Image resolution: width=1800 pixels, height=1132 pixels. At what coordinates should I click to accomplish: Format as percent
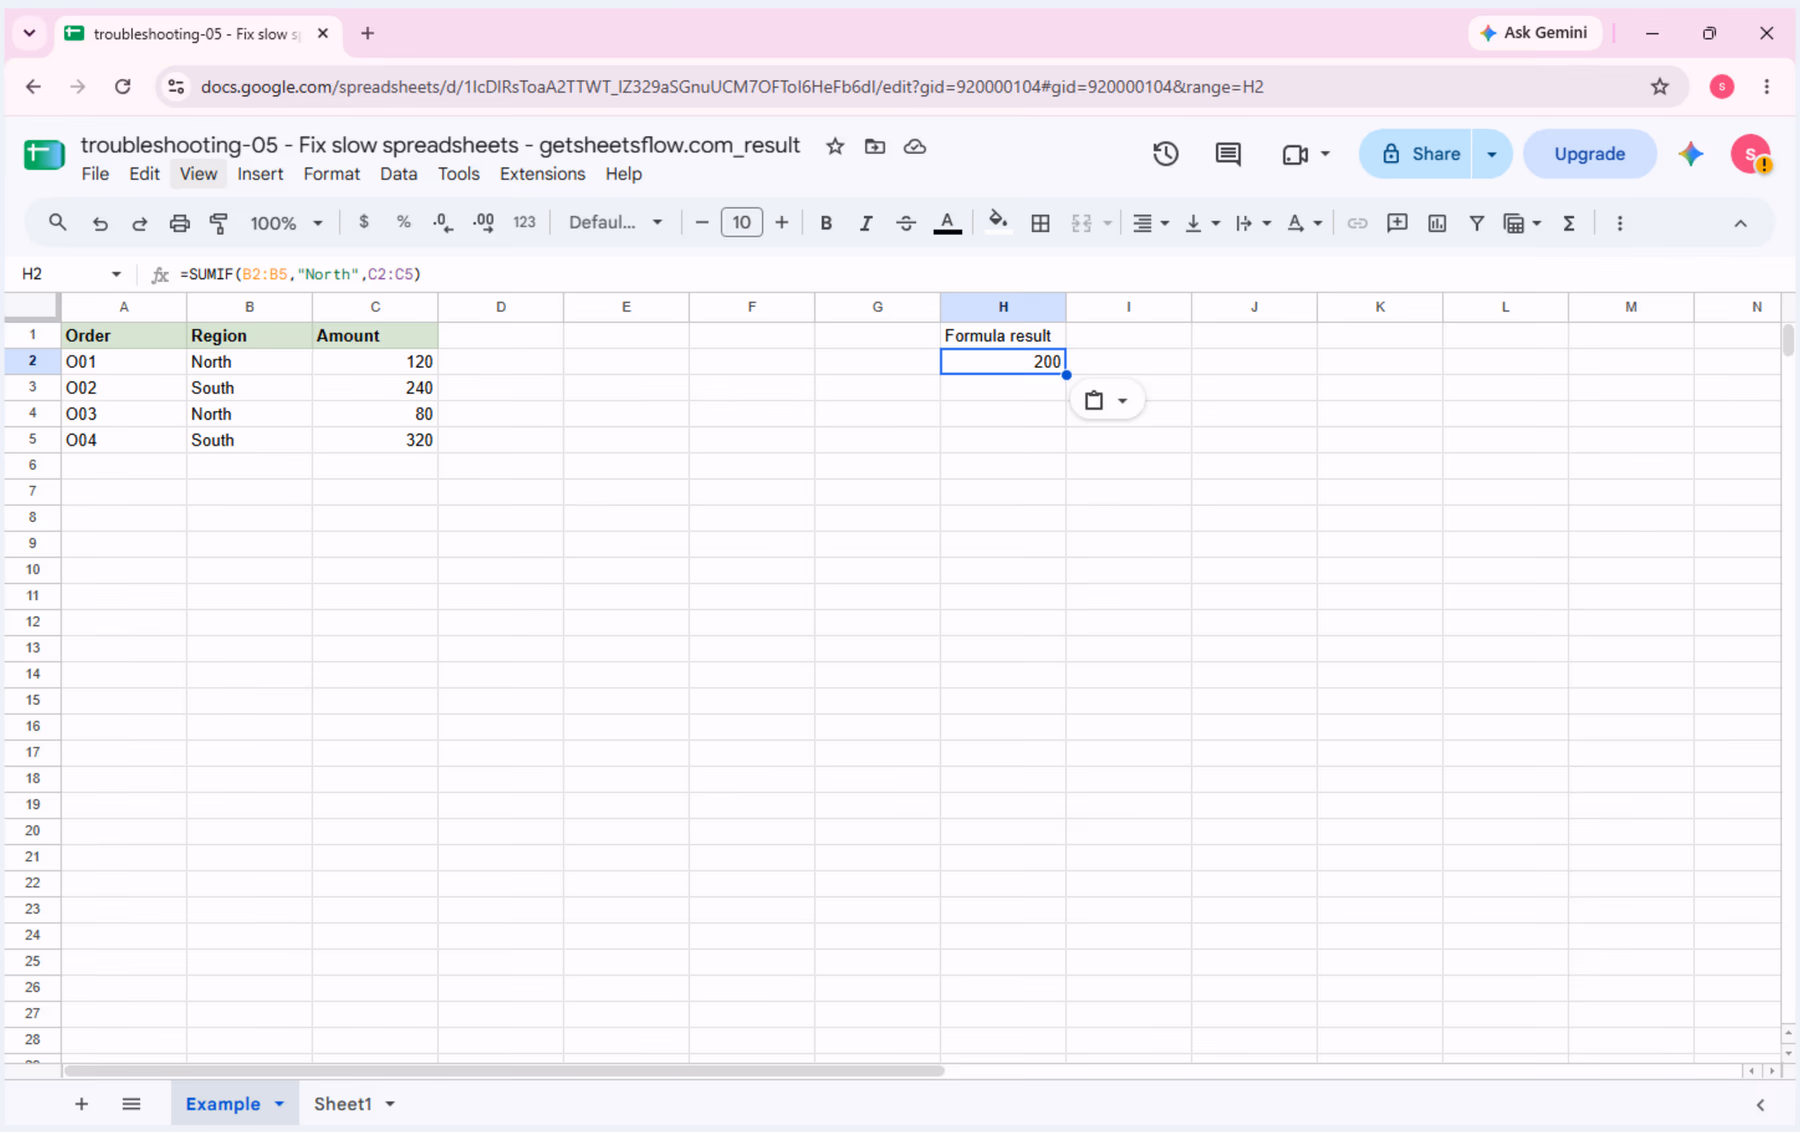[403, 222]
